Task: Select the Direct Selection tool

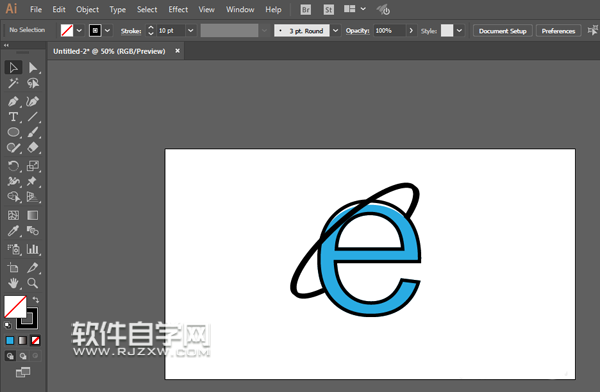Action: (x=33, y=68)
